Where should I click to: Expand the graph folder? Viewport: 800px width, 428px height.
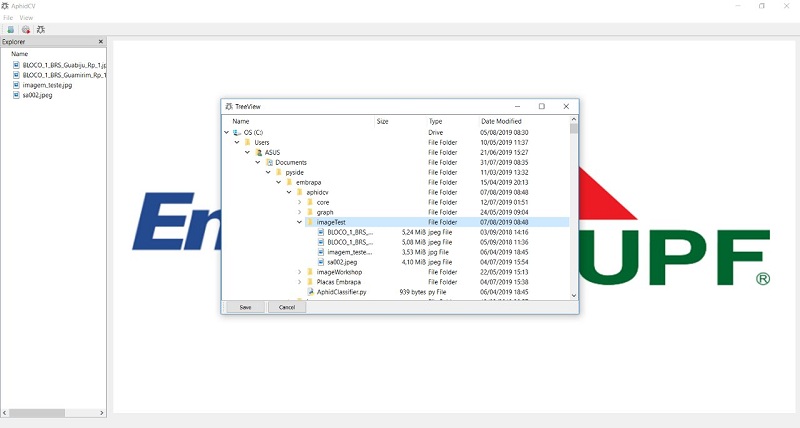299,212
